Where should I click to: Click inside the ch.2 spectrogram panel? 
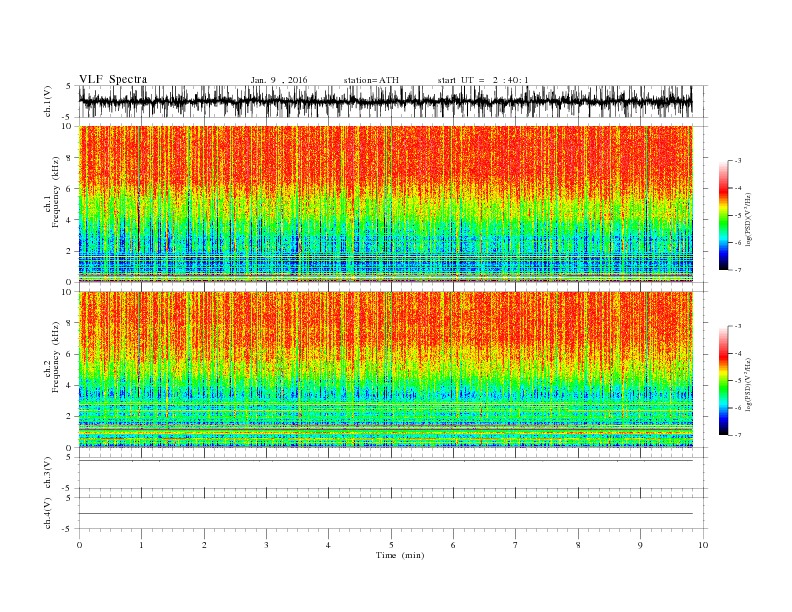[385, 370]
